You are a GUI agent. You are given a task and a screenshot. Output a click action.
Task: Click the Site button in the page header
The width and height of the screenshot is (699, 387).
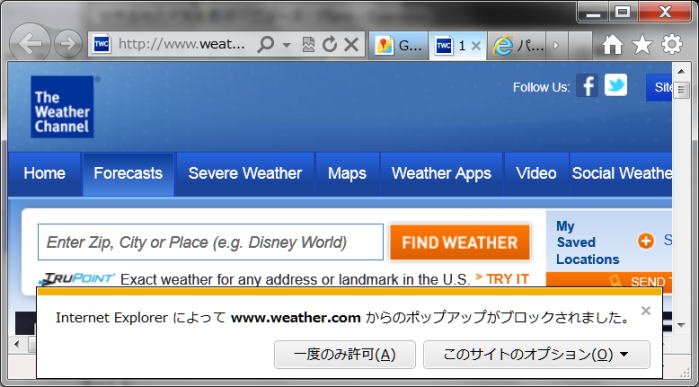coord(659,87)
